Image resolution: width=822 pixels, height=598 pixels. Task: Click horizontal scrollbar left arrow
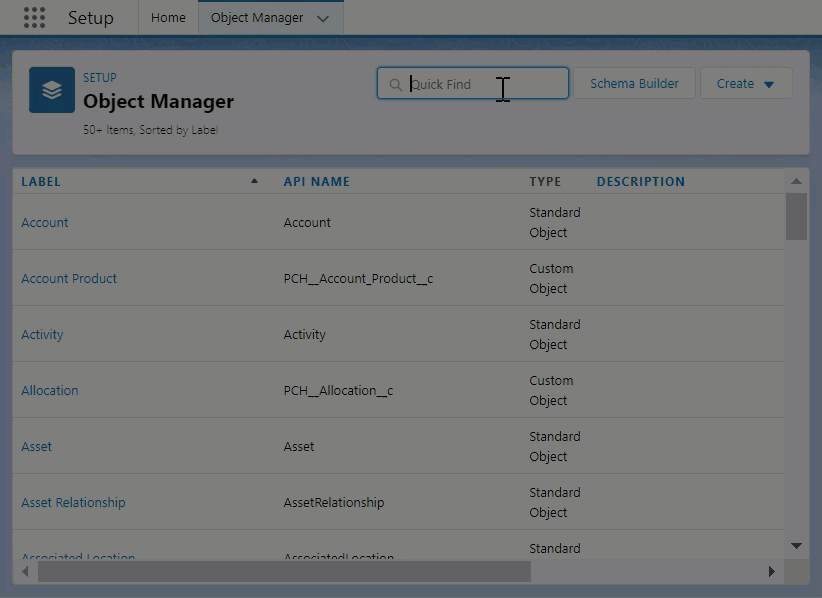click(x=24, y=572)
